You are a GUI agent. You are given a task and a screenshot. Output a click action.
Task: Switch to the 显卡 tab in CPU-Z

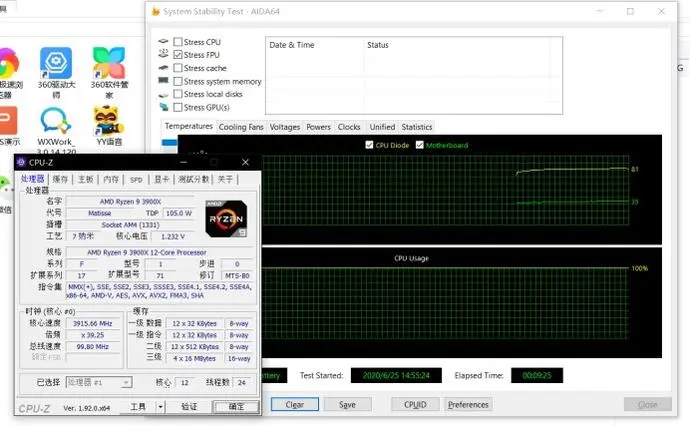(161, 179)
